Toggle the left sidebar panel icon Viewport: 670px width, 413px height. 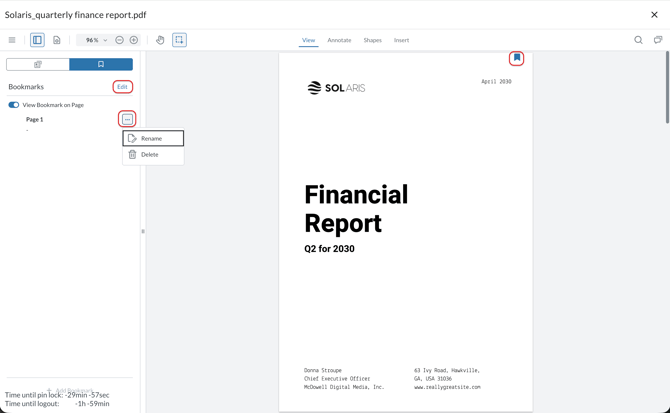tap(37, 40)
